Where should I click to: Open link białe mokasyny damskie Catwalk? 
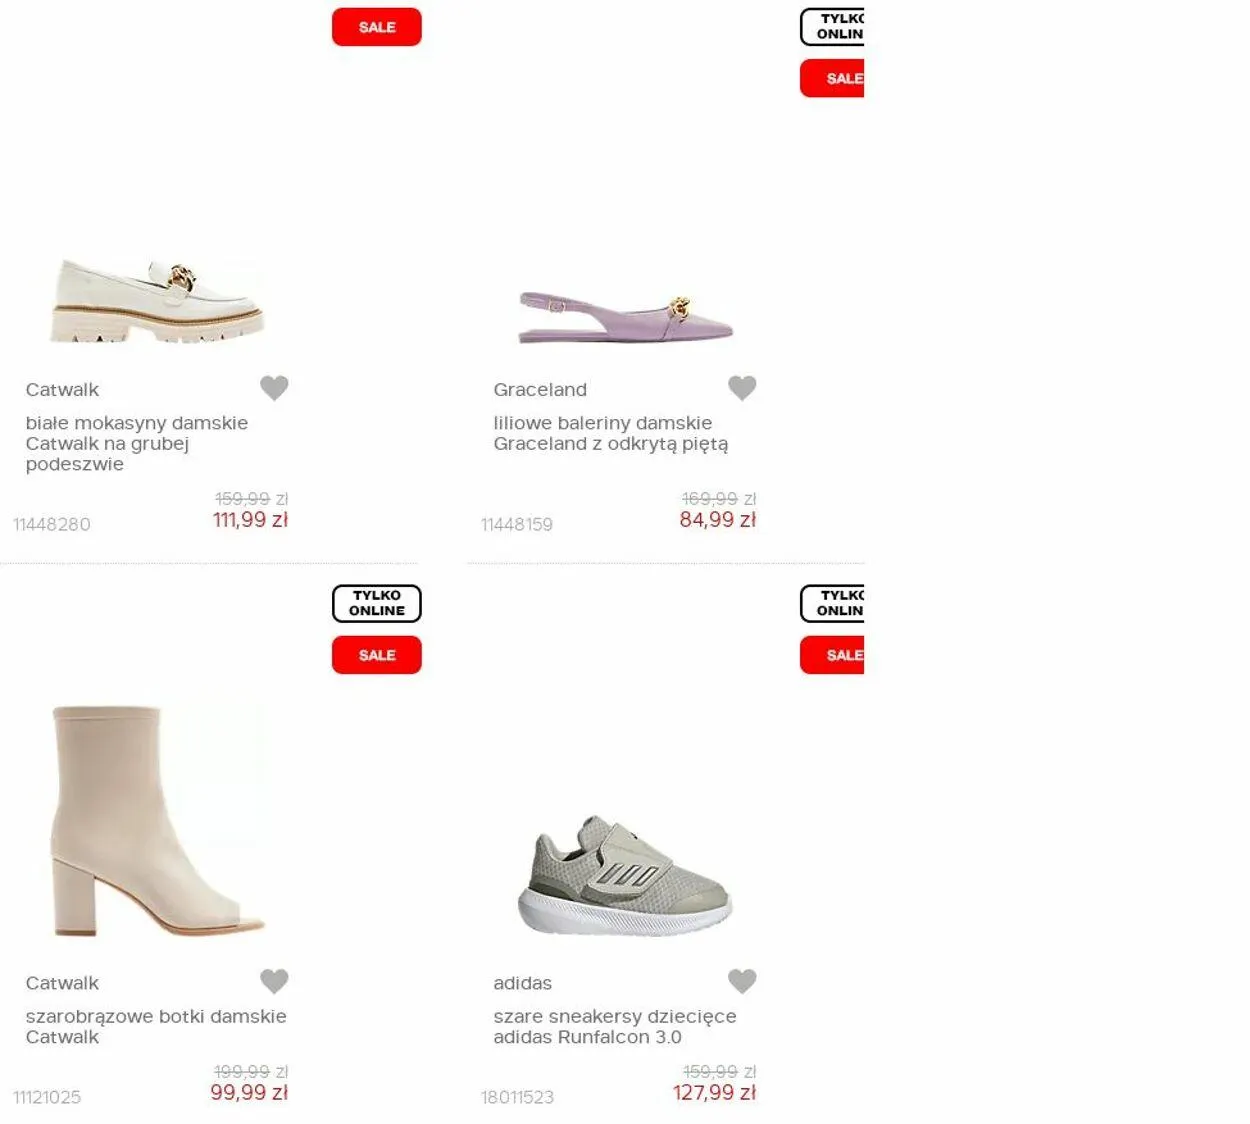(x=137, y=443)
